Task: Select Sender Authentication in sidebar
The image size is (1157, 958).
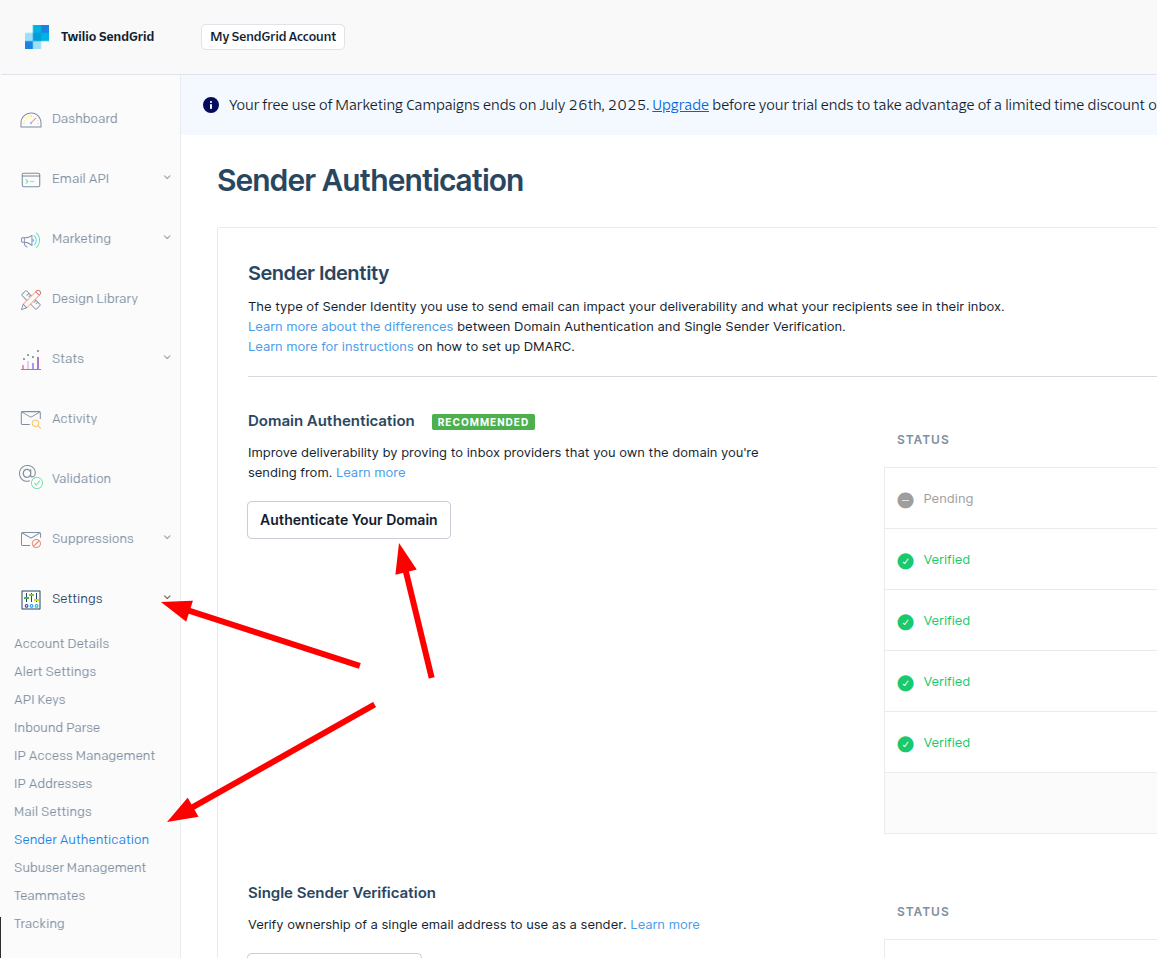Action: (81, 840)
